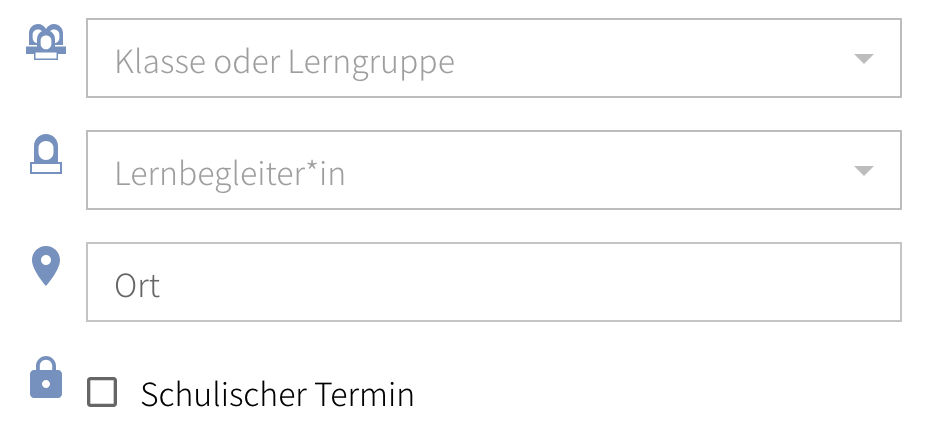Screen dimensions: 940x438
Task: Click the "Klasse oder Lerngruppe" placeholder text
Action: (284, 62)
